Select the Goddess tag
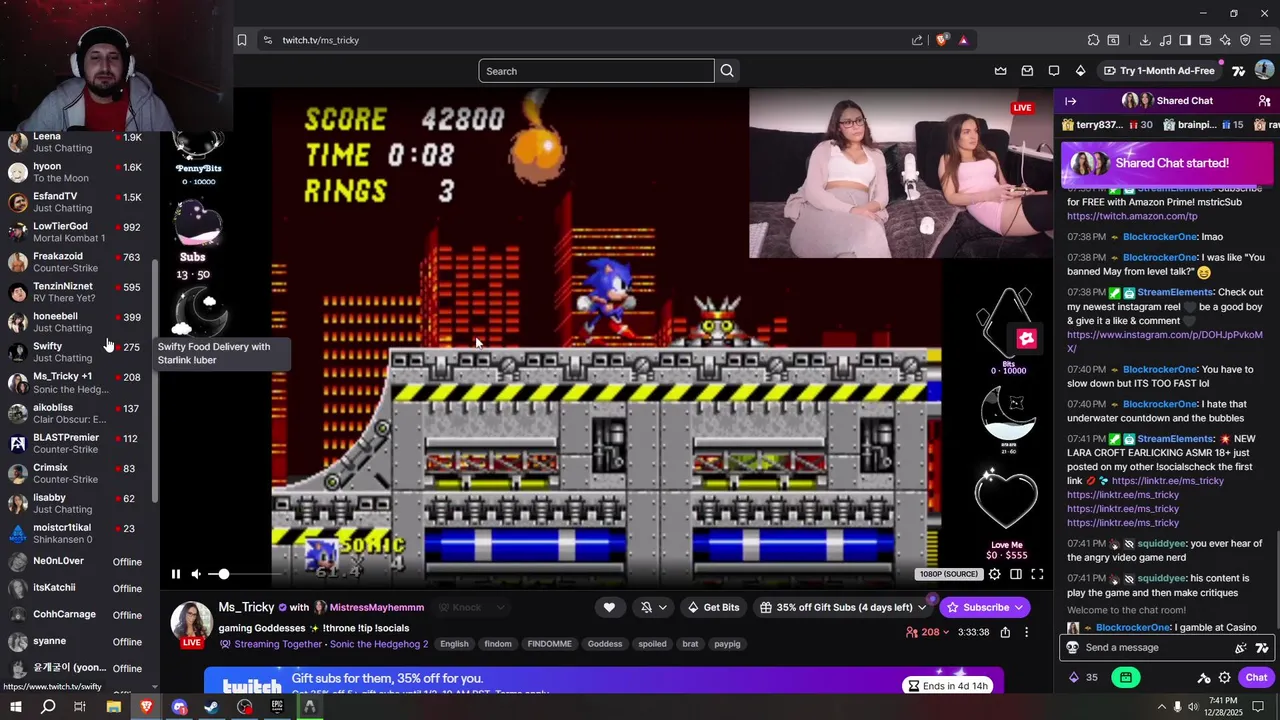The width and height of the screenshot is (1280, 720). 605,644
